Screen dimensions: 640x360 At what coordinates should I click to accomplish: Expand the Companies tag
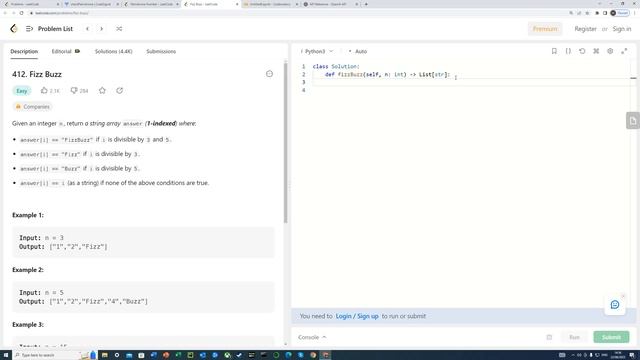(x=32, y=107)
